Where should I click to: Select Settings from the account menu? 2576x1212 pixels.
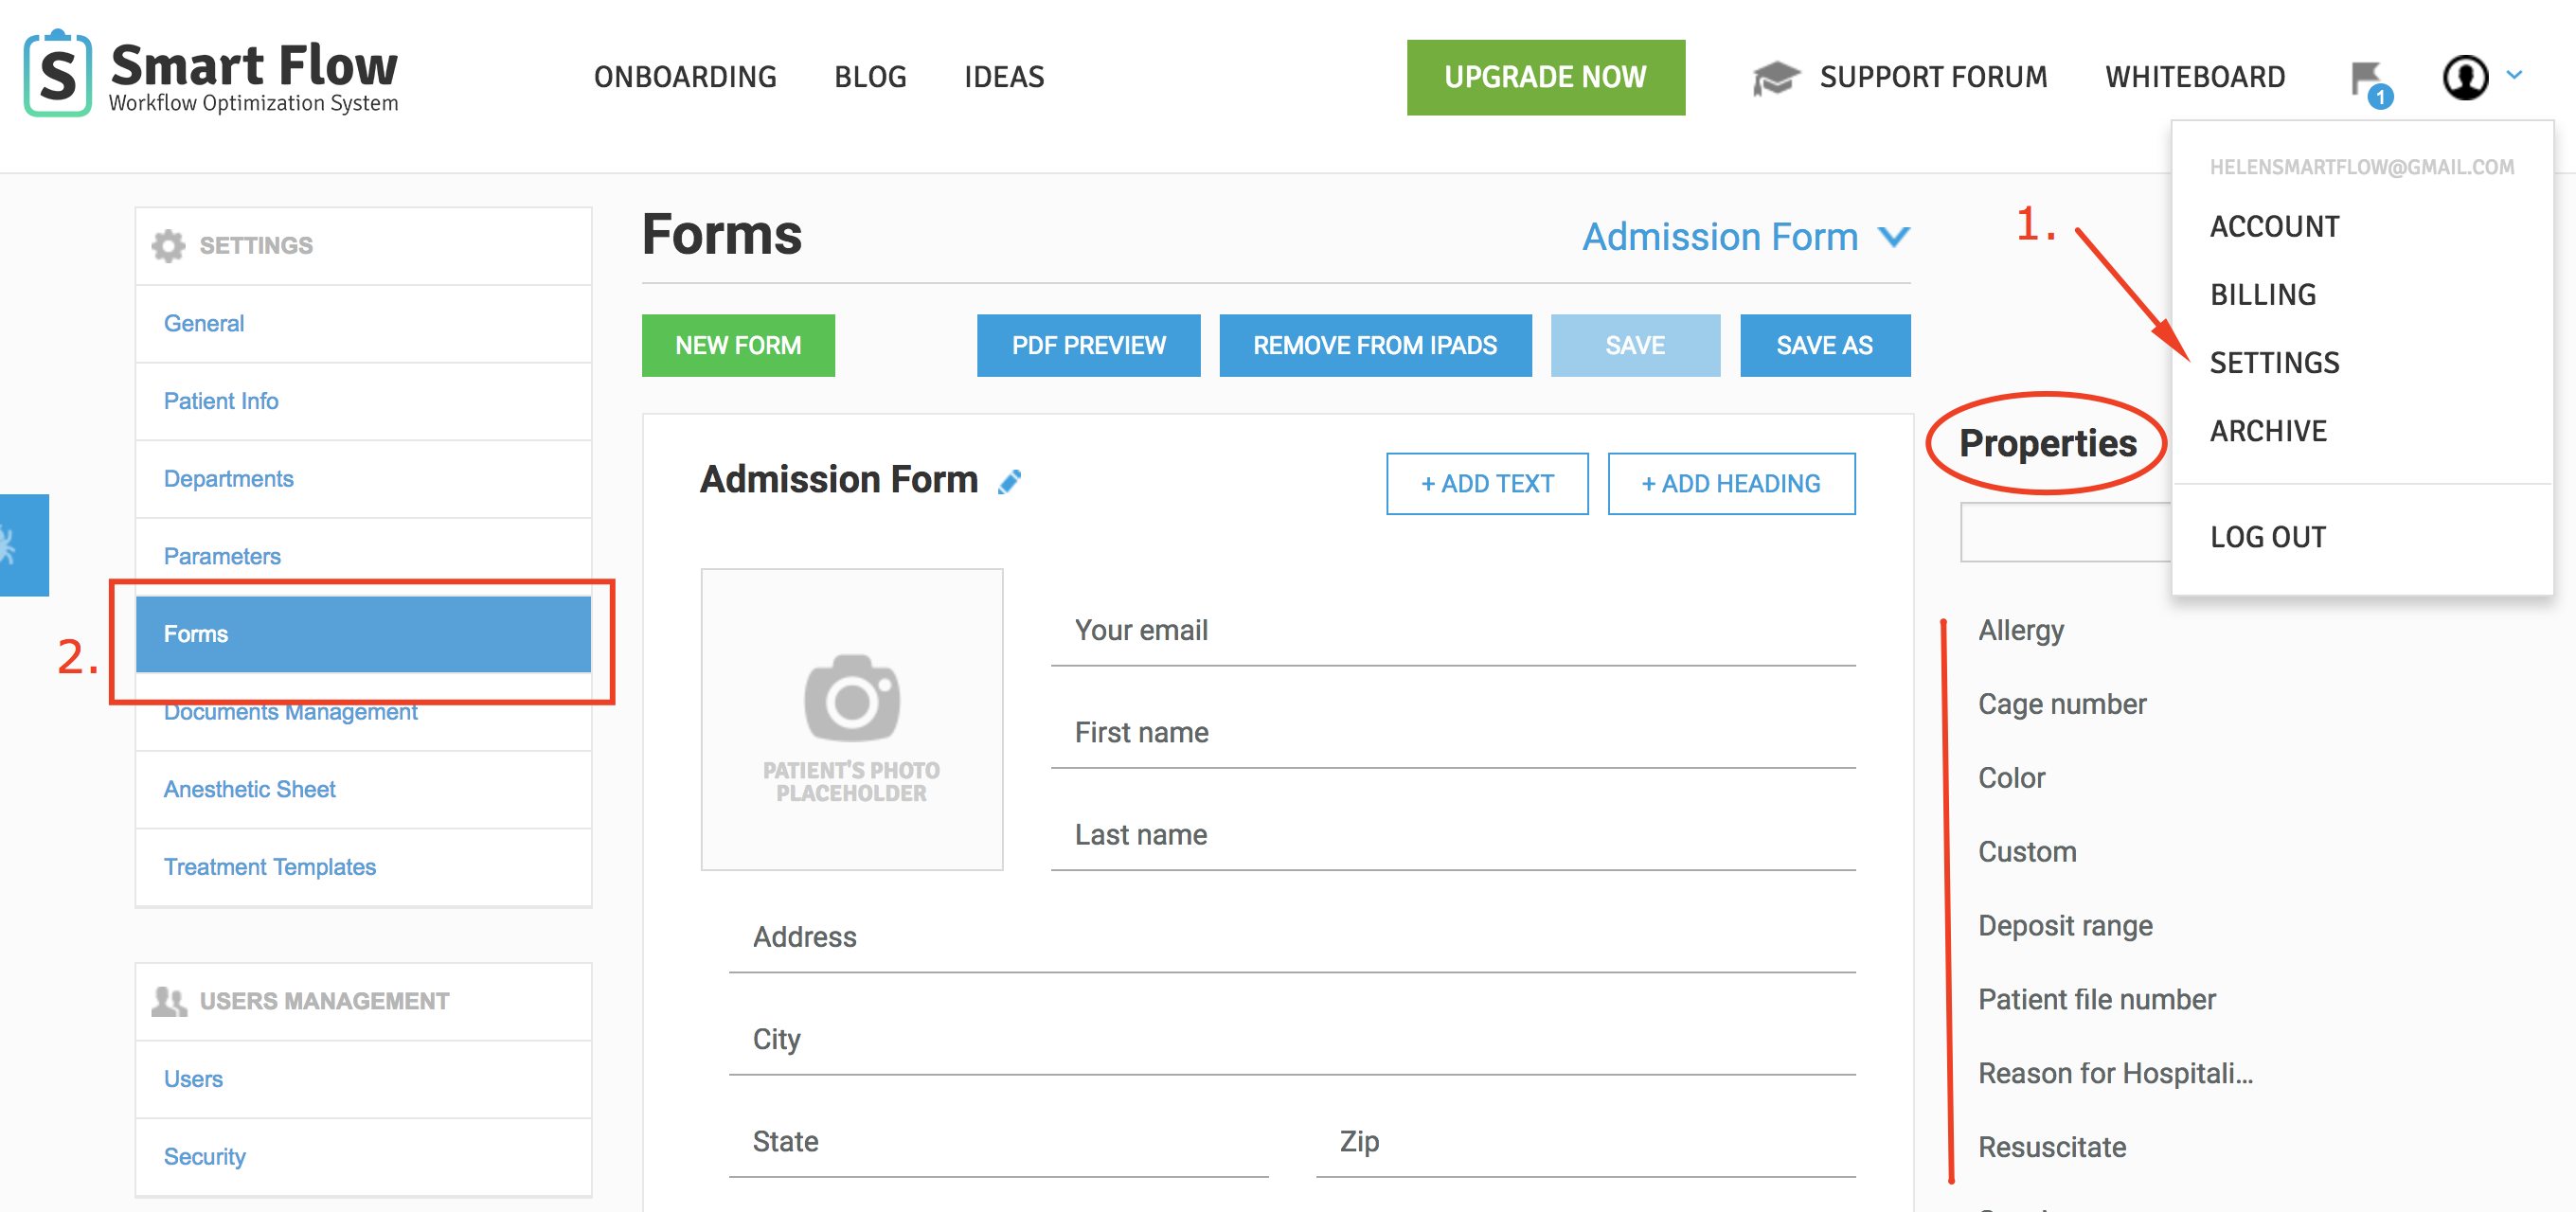[2273, 363]
